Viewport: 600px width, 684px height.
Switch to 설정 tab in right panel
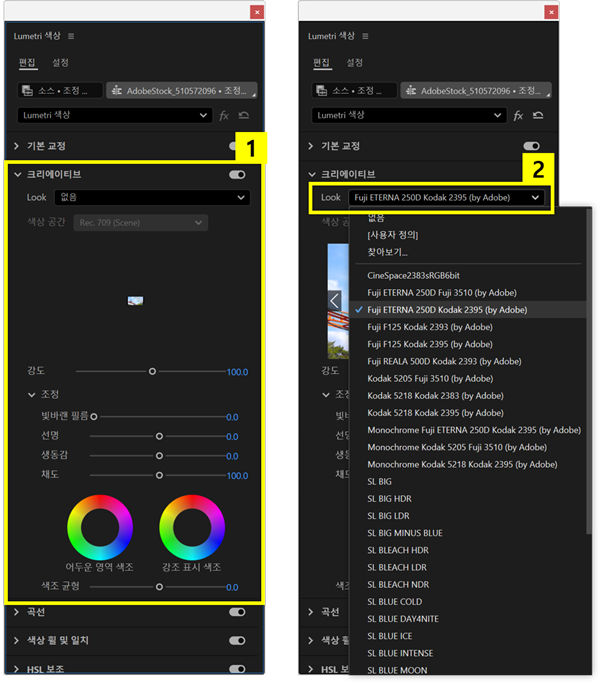[x=355, y=63]
